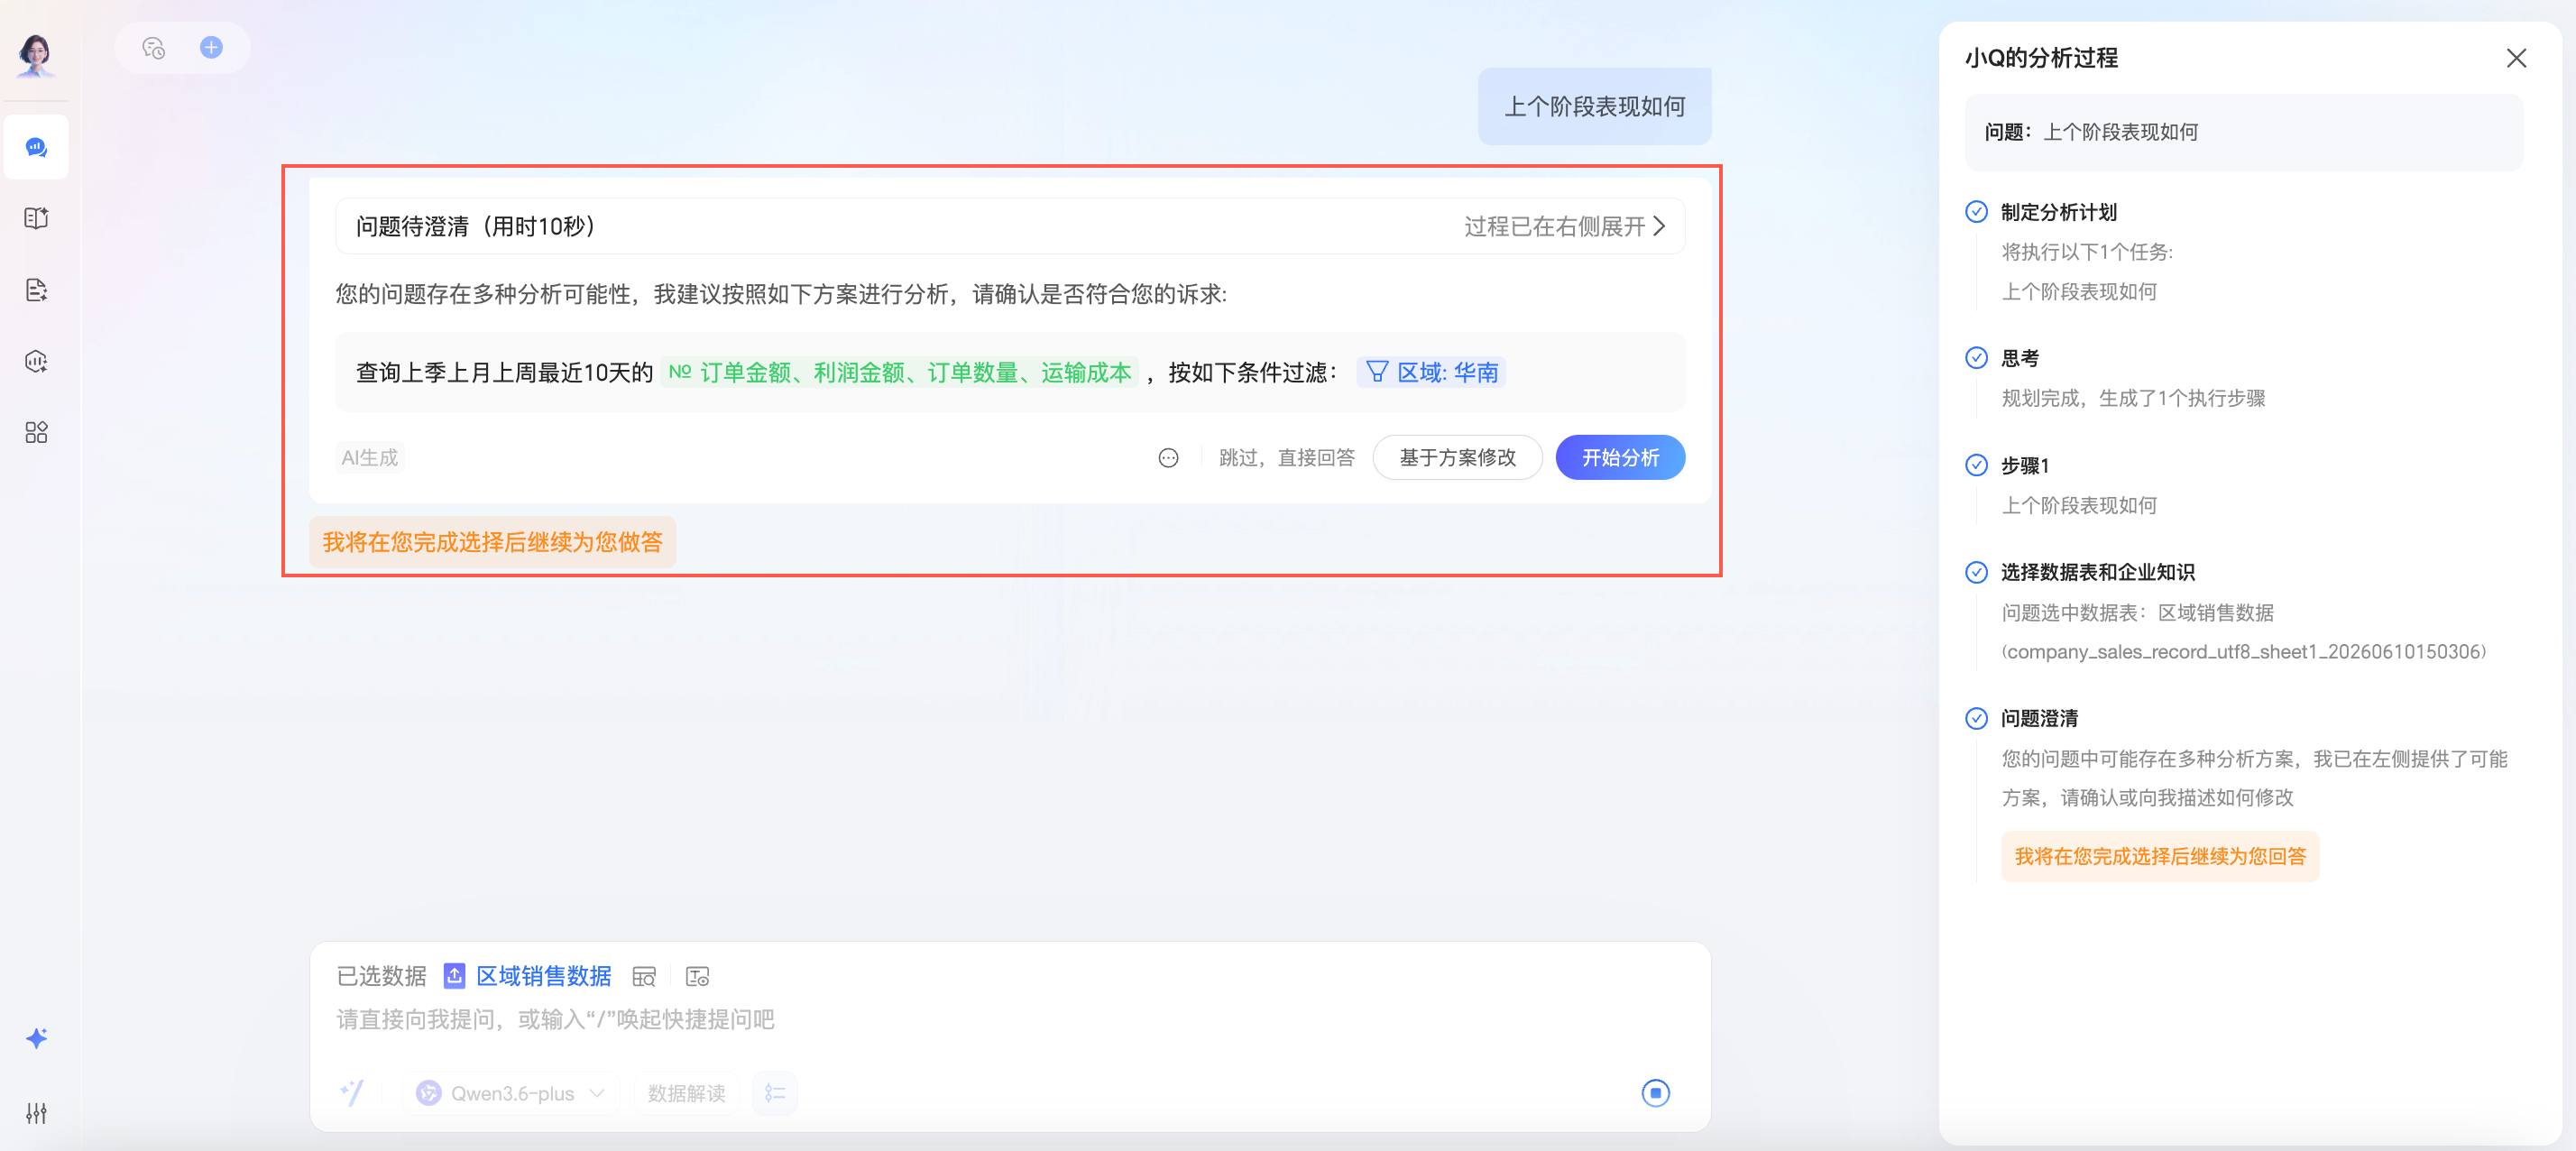The image size is (2576, 1151).
Task: Click the 区域销售数据 selected dataset link
Action: pos(543,976)
